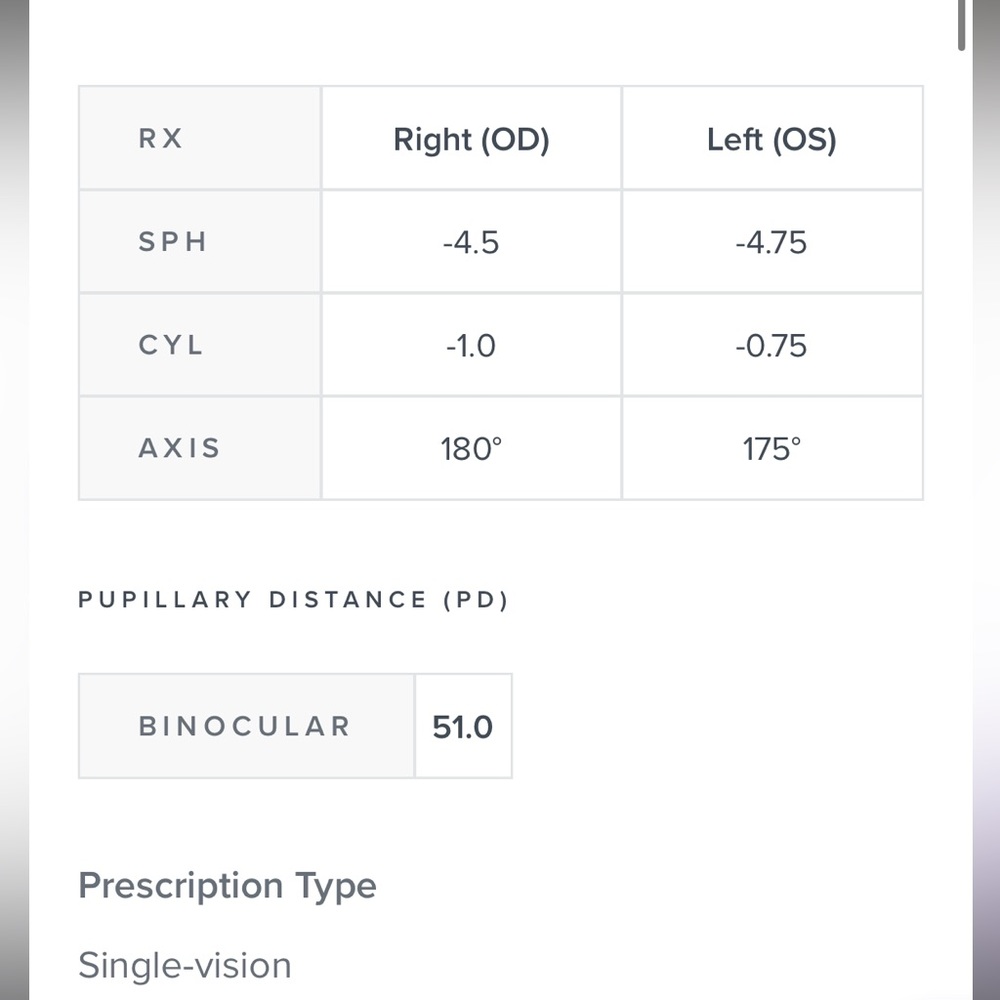Click the dimmed area right of the panel
Viewport: 1000px width, 1000px height.
point(986,500)
